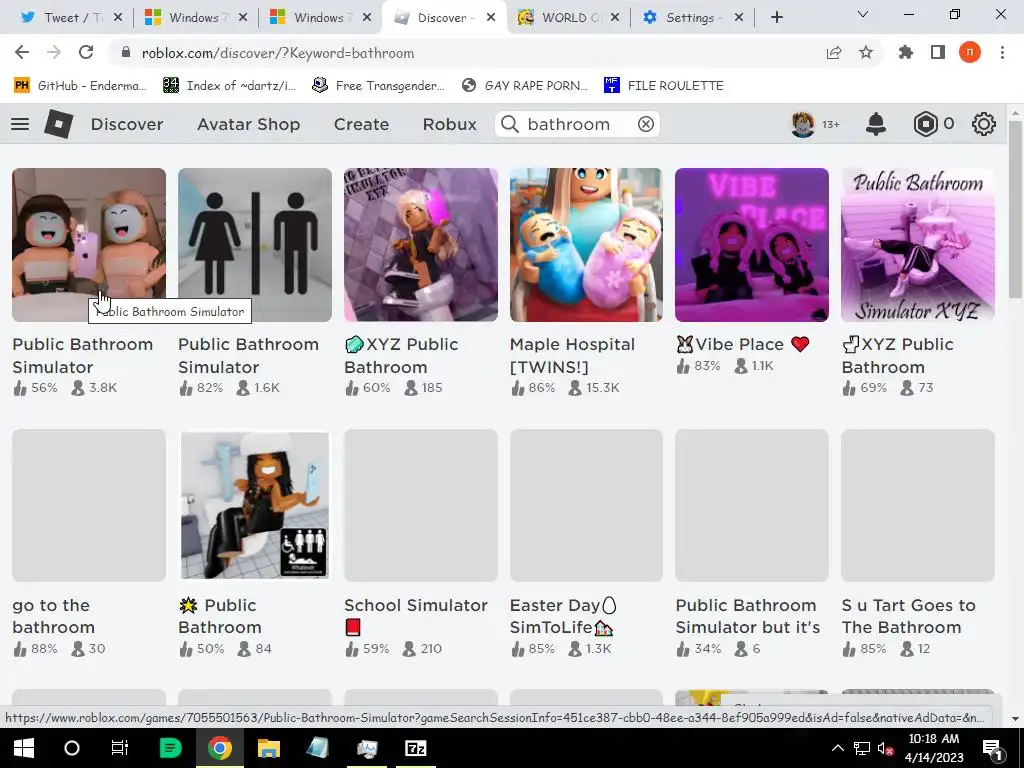Open Task View on the taskbar

pos(120,748)
